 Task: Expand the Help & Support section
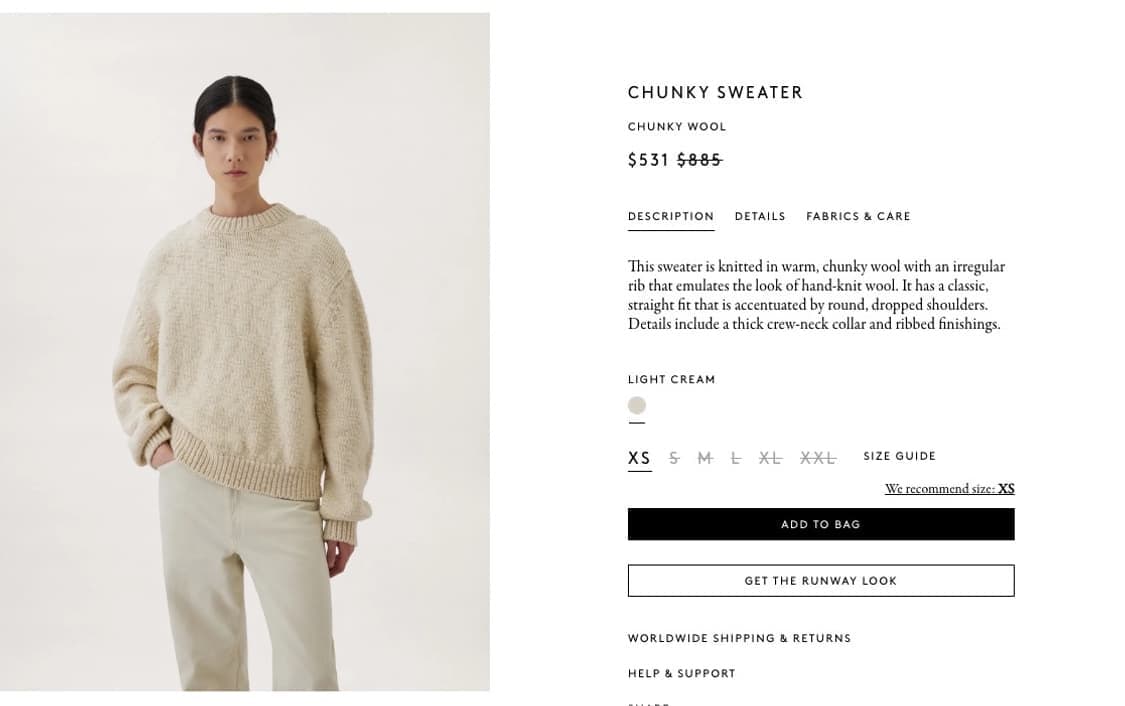click(682, 674)
